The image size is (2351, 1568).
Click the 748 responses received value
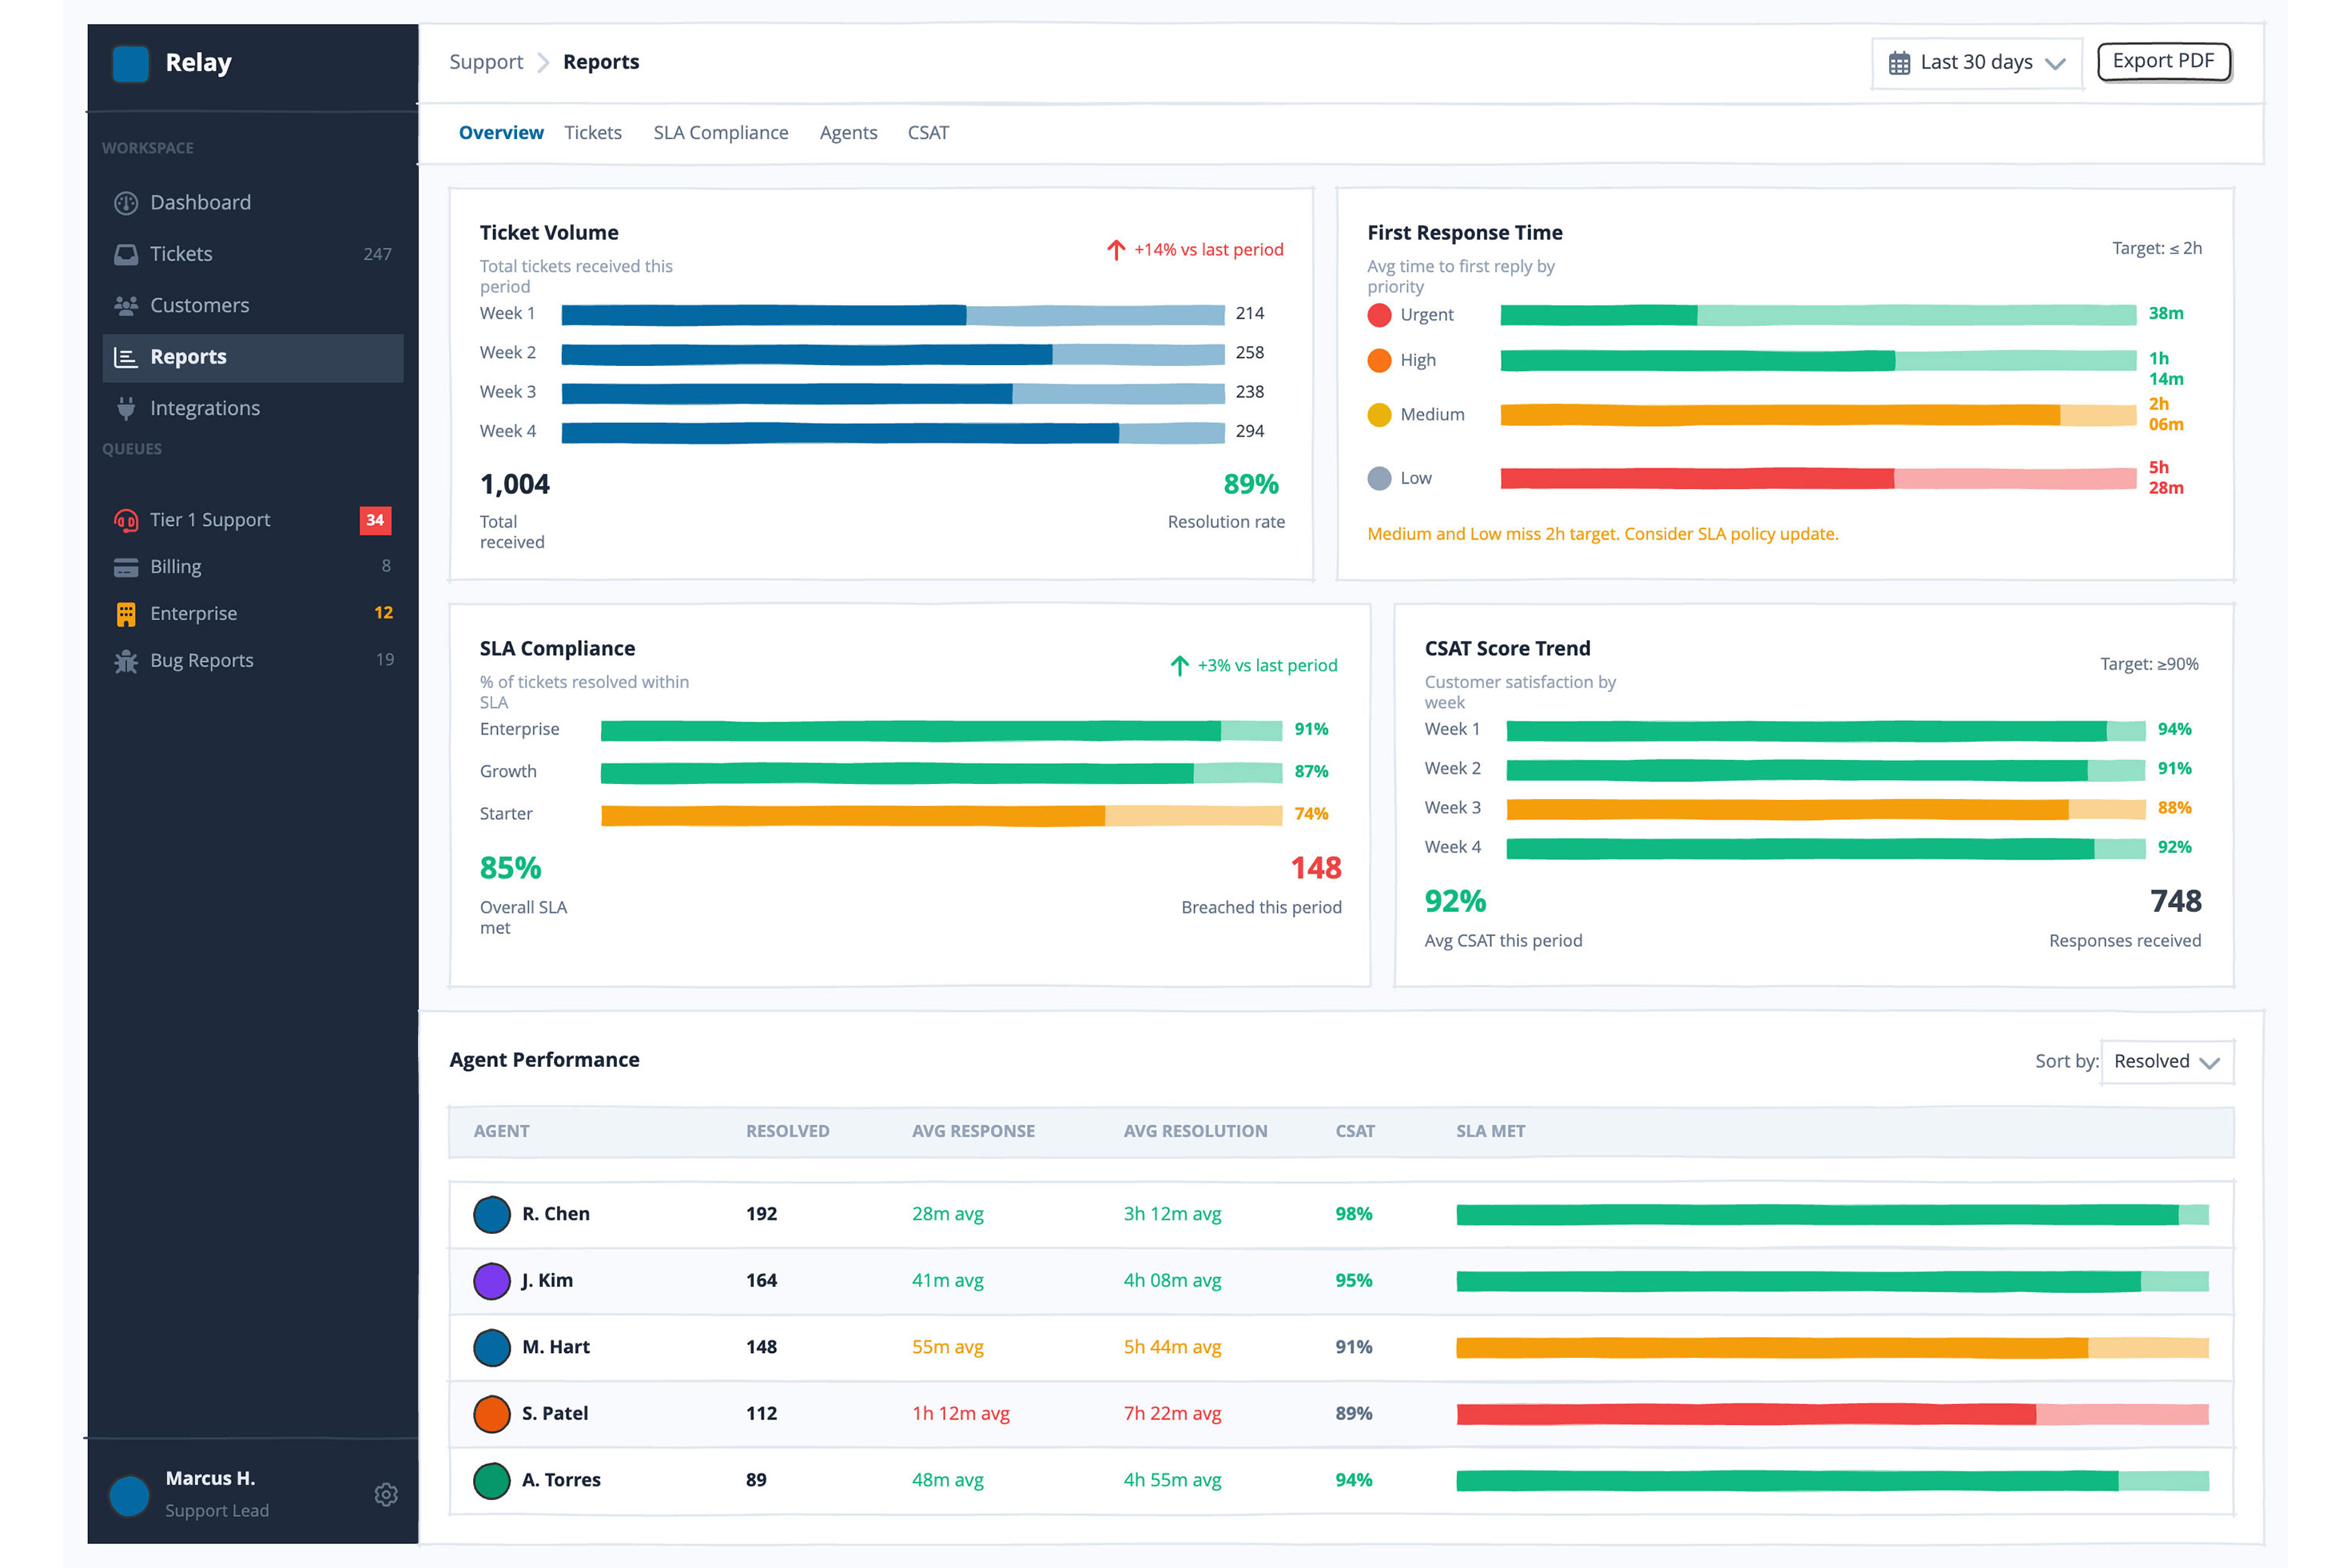point(2175,902)
